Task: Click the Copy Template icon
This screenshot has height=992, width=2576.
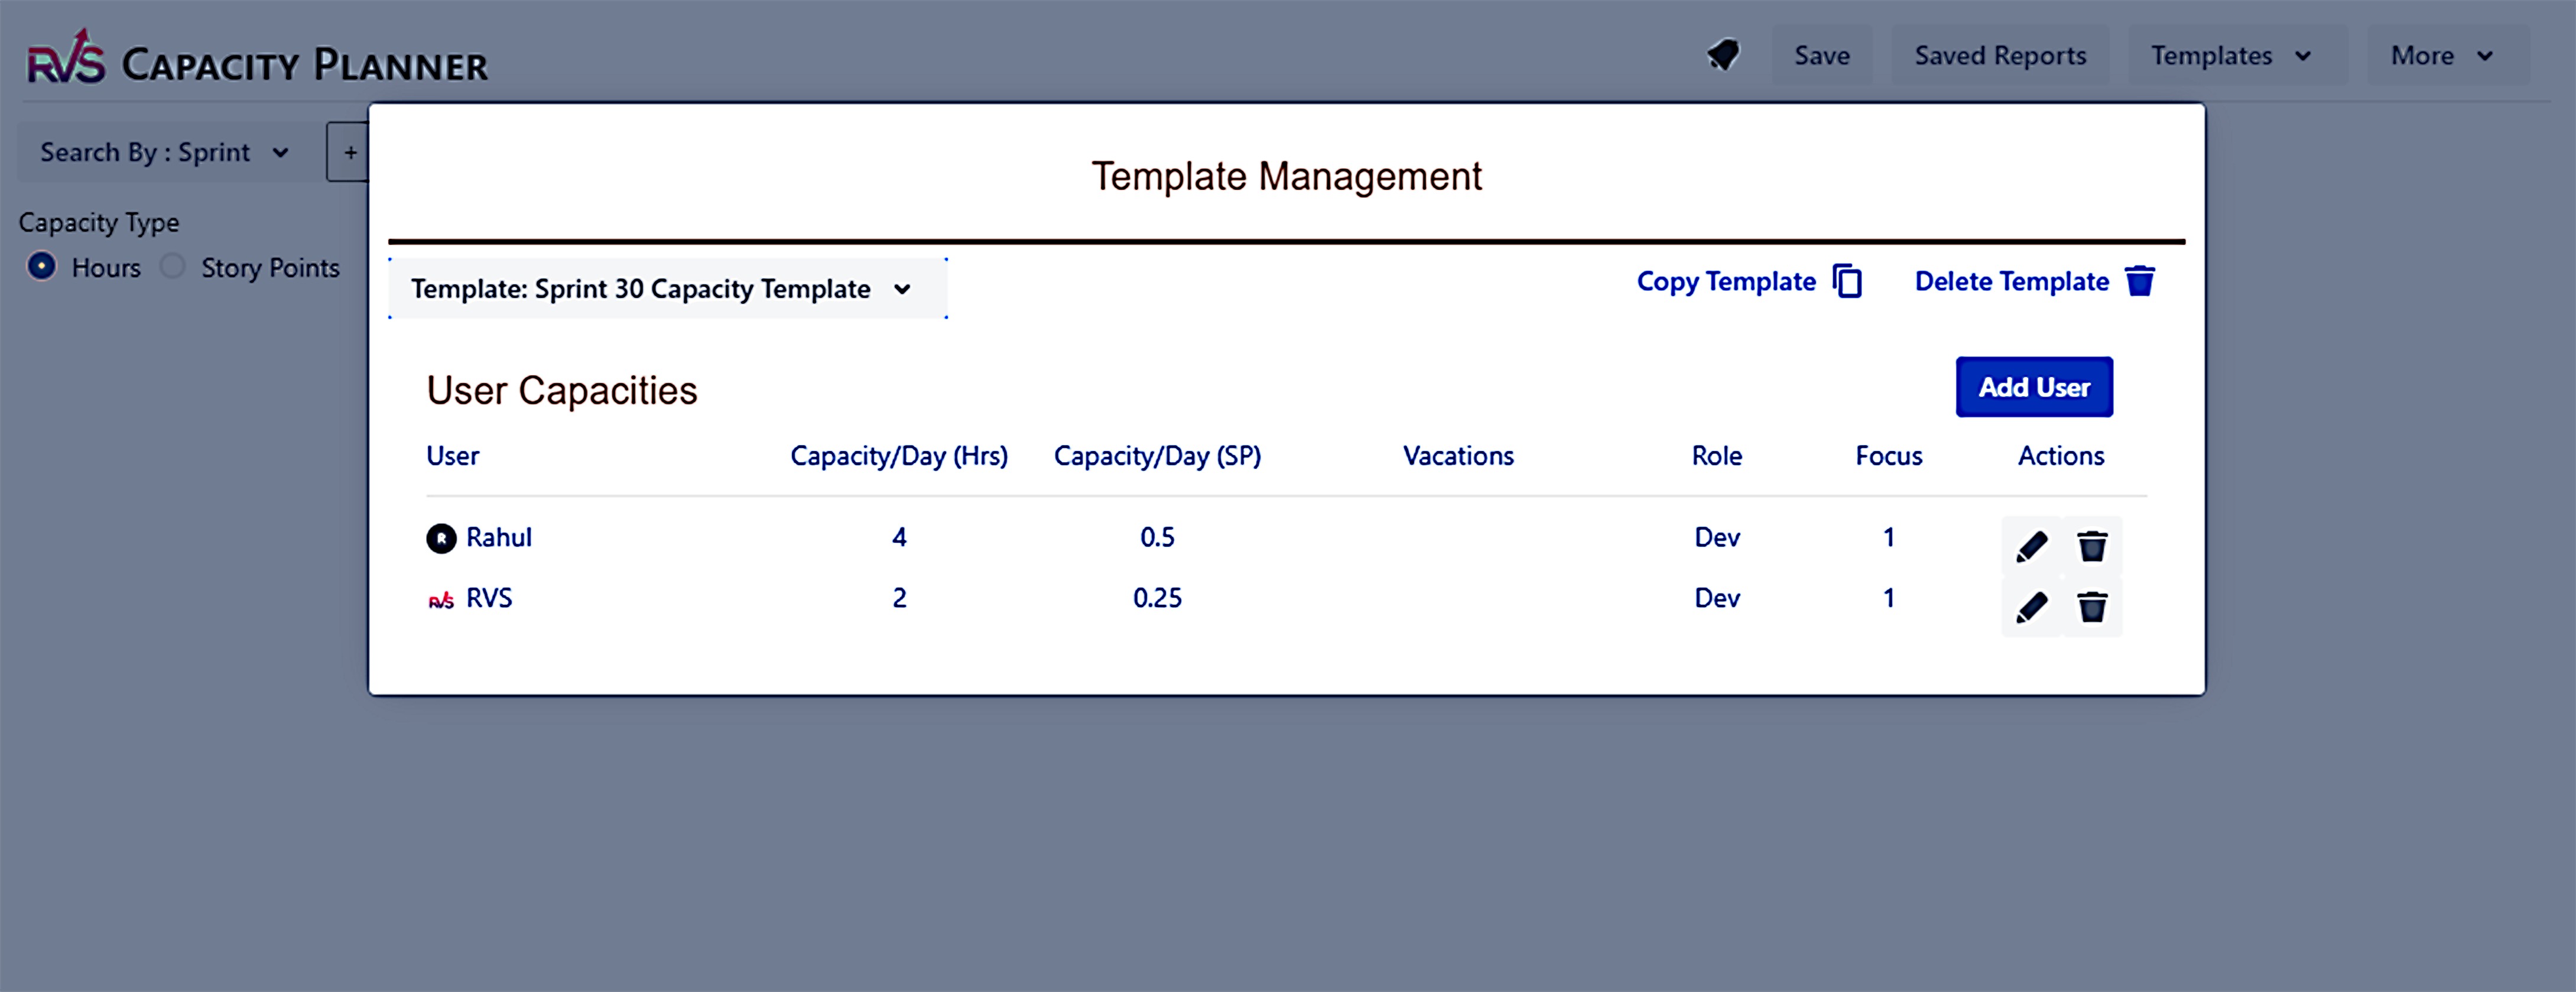Action: [x=1847, y=281]
